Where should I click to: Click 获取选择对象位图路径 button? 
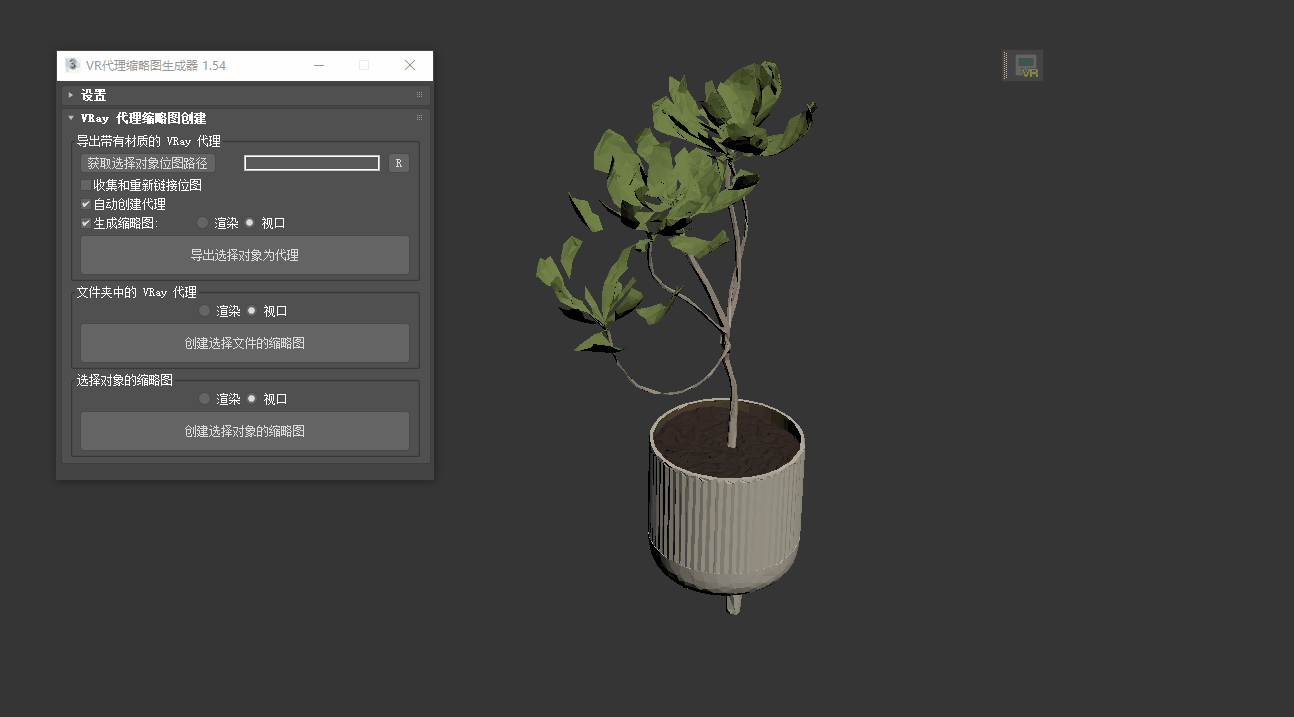[148, 163]
